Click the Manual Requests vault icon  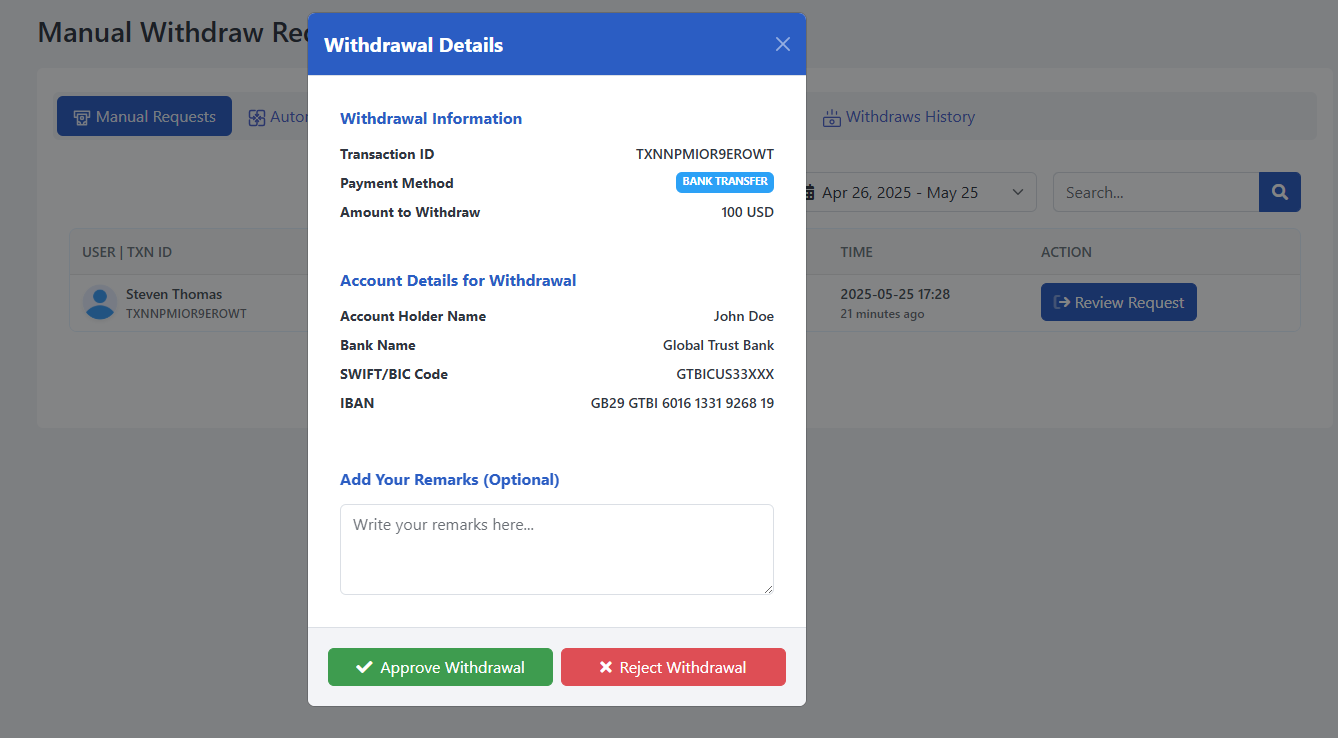pos(81,116)
